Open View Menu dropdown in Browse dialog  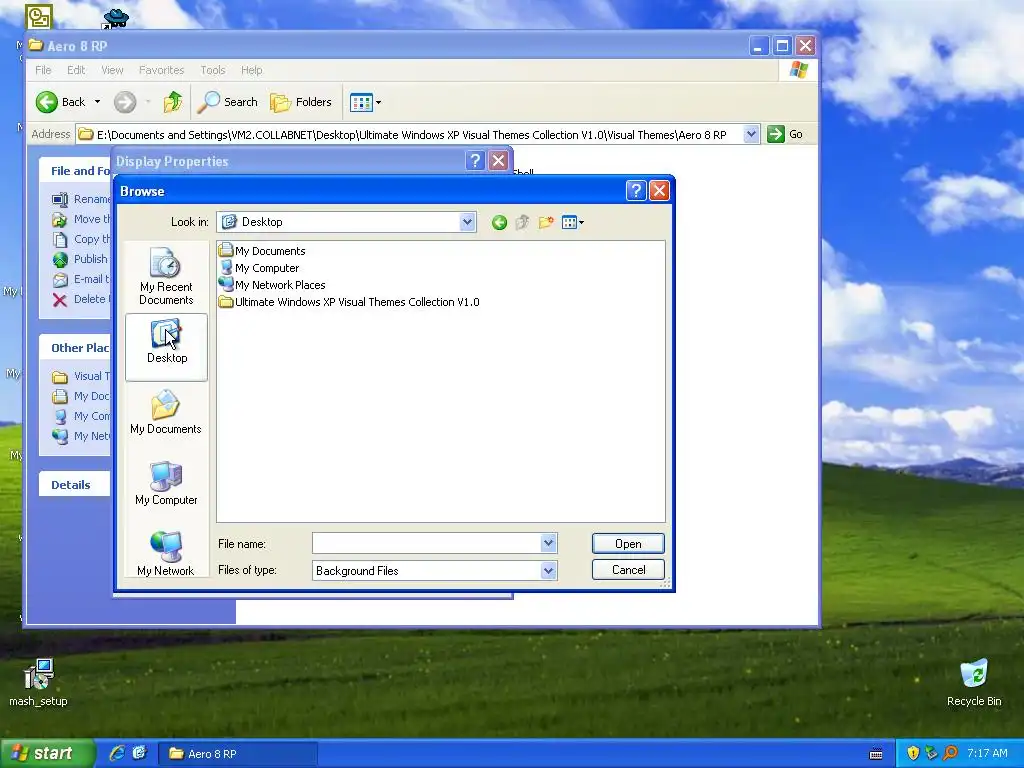tap(573, 223)
